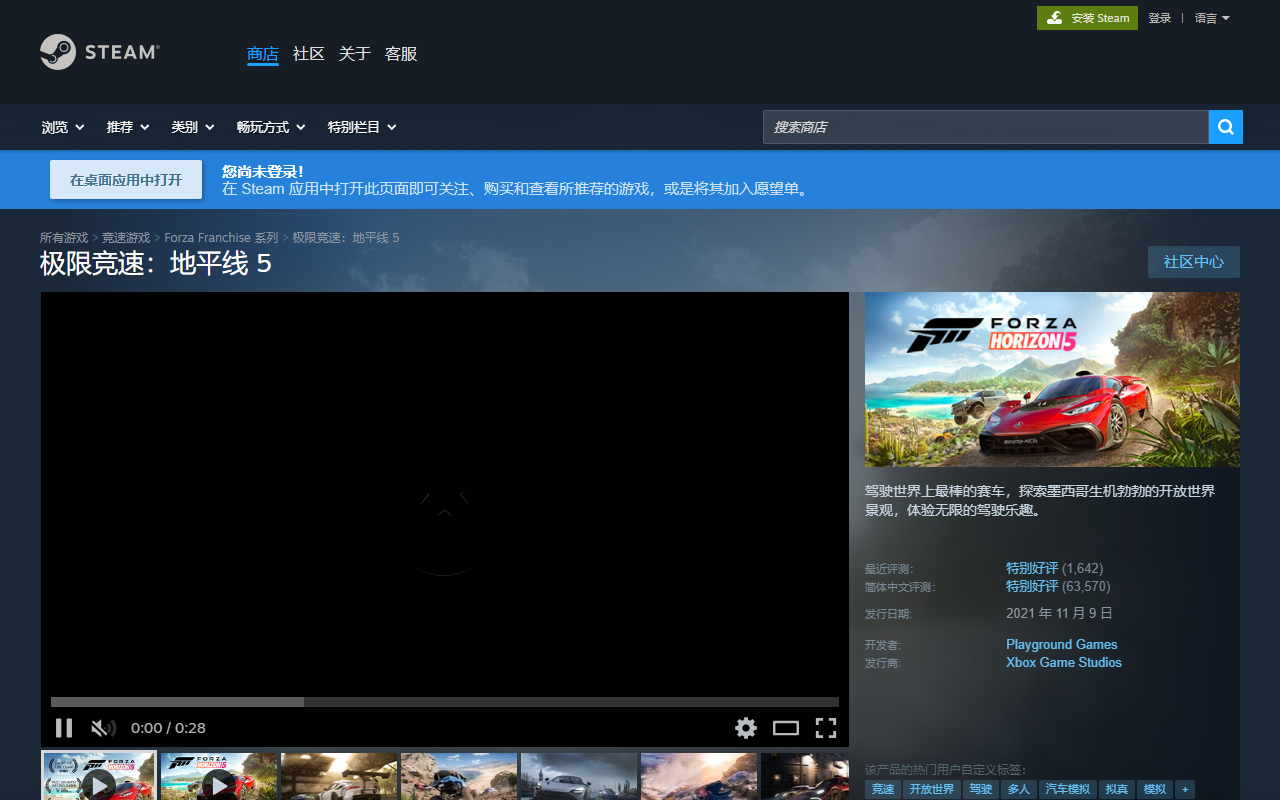Screen dimensions: 1280x800
Task: Click the last breadcrumb 极限竞速:地平线 5
Action: pos(346,238)
